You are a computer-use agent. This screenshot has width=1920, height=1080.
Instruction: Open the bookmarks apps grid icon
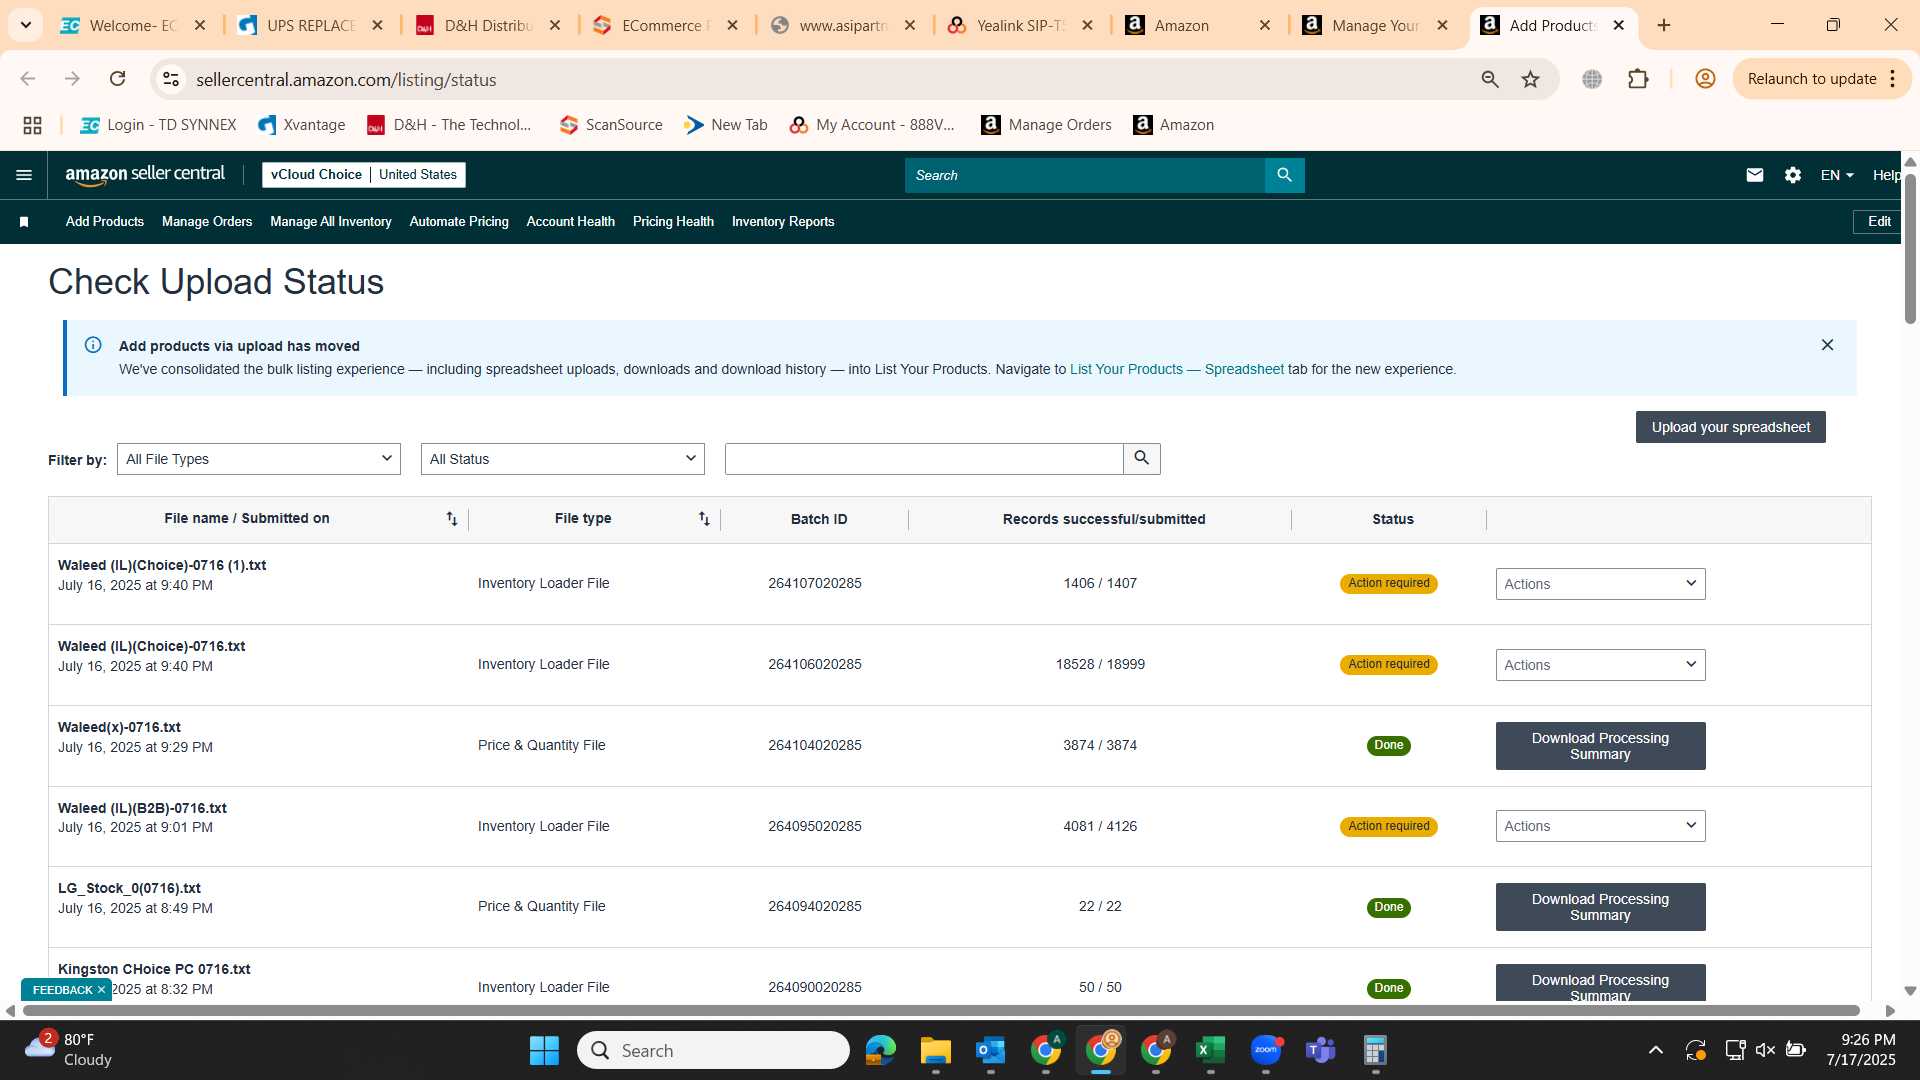tap(32, 125)
